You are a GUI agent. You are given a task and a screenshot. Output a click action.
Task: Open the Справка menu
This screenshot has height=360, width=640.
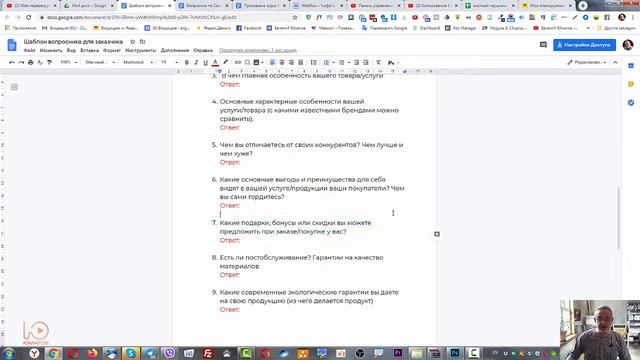(203, 50)
